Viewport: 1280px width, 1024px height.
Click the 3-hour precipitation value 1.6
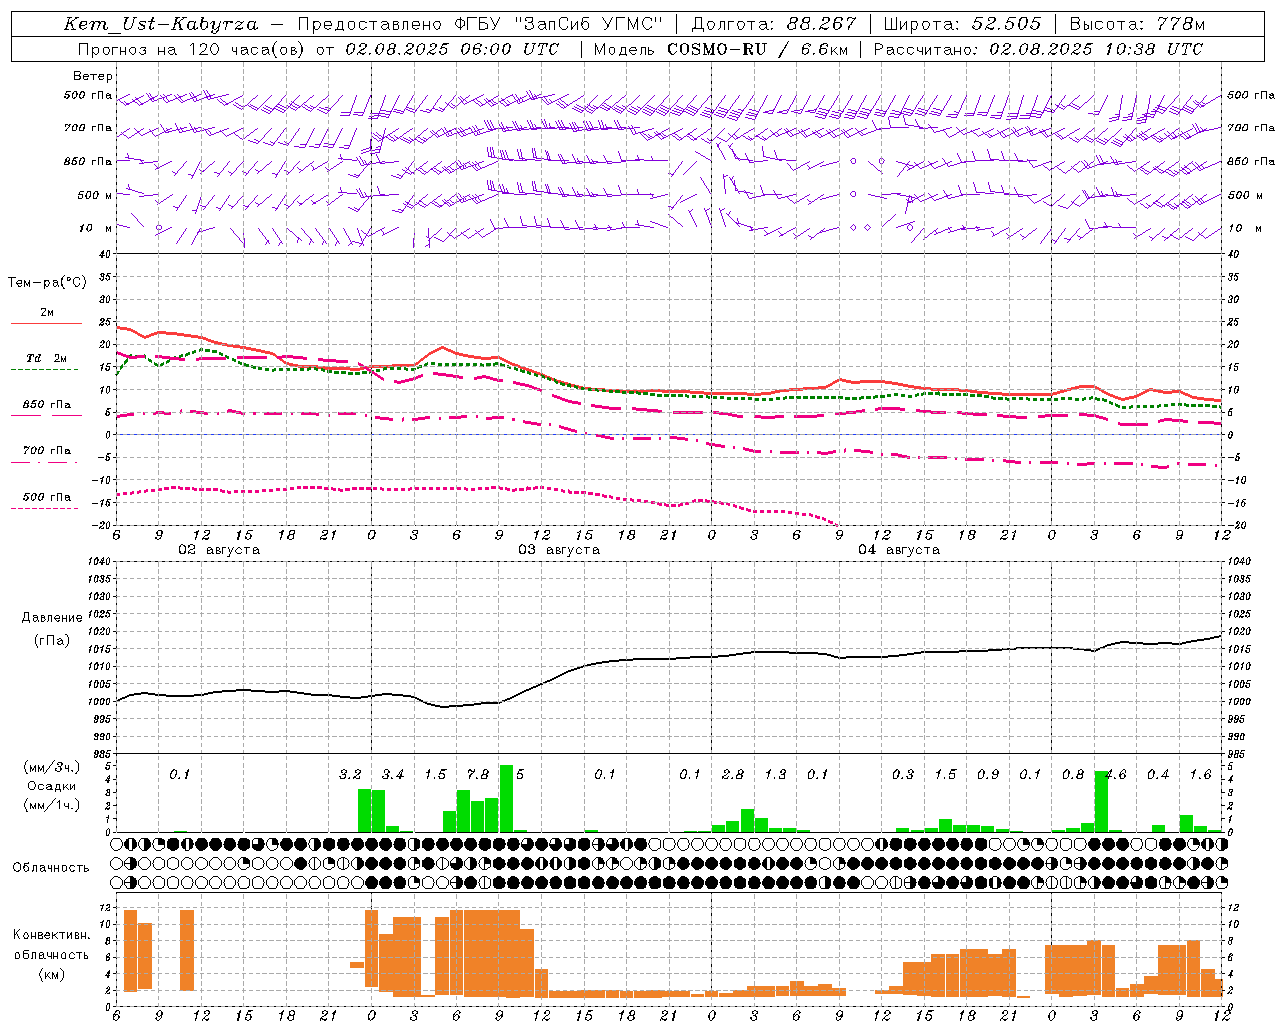coord(1201,775)
